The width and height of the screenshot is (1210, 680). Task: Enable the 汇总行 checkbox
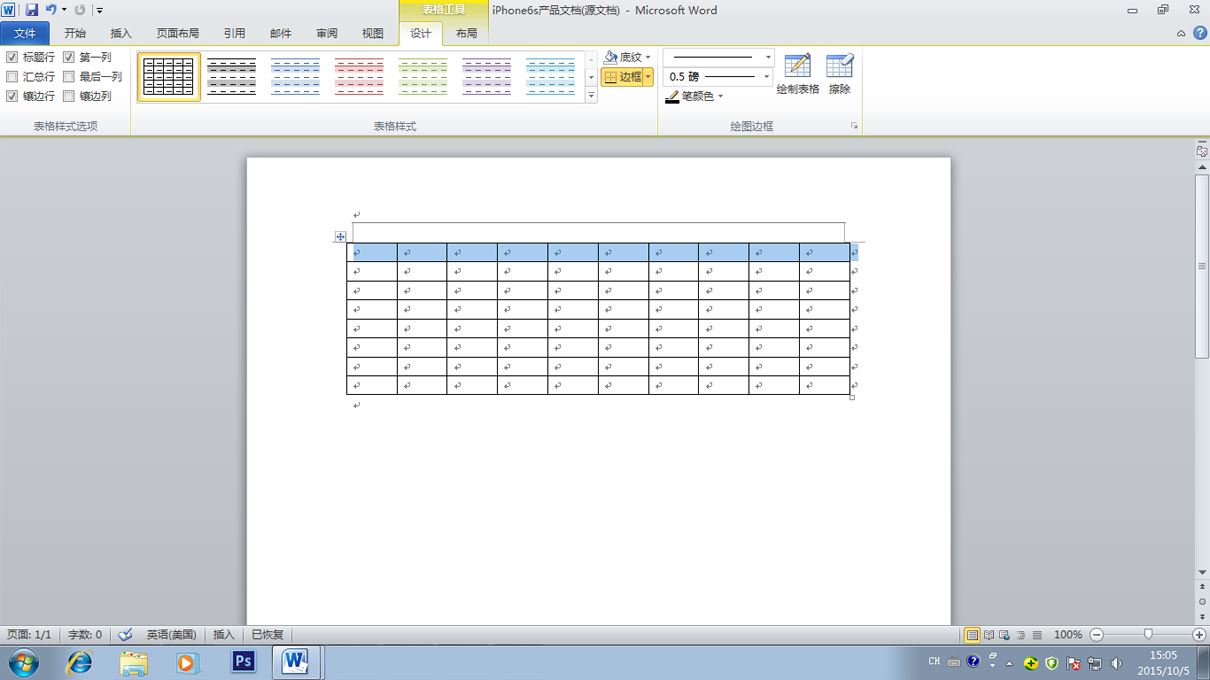click(12, 77)
